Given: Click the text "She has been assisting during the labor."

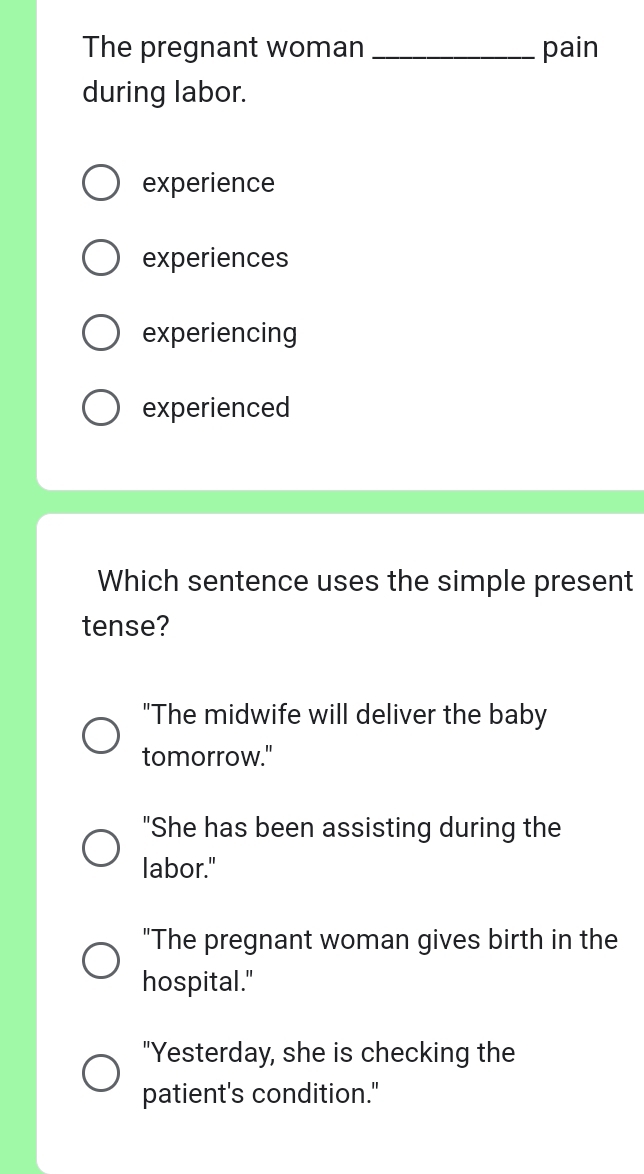Looking at the screenshot, I should tap(351, 848).
